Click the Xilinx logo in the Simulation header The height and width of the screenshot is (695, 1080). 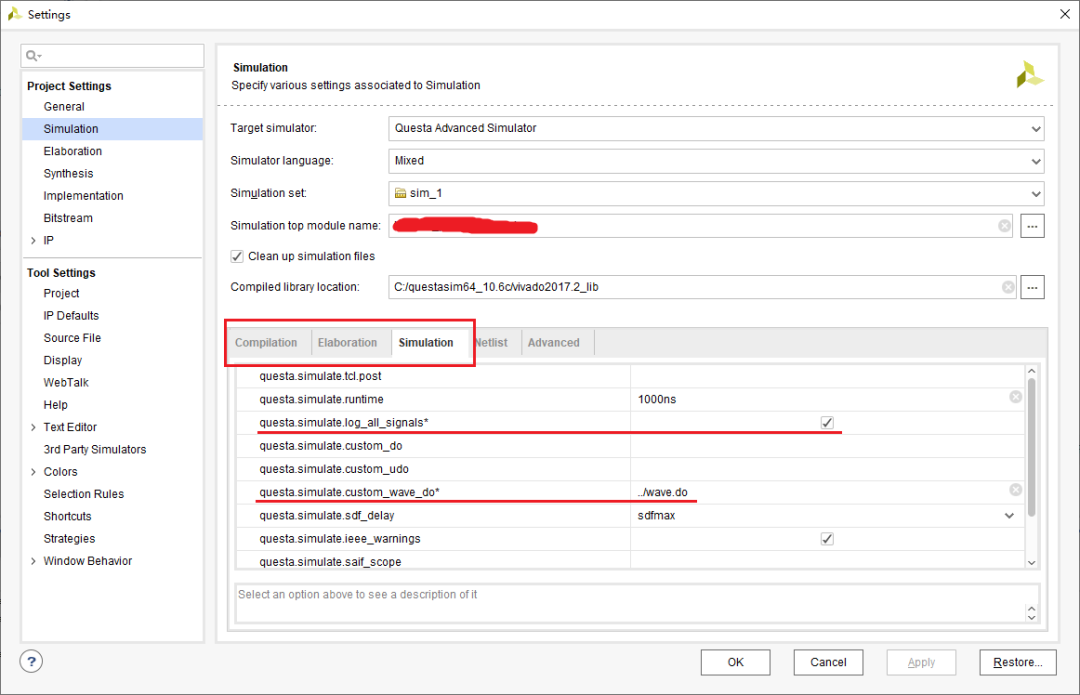coord(1029,73)
